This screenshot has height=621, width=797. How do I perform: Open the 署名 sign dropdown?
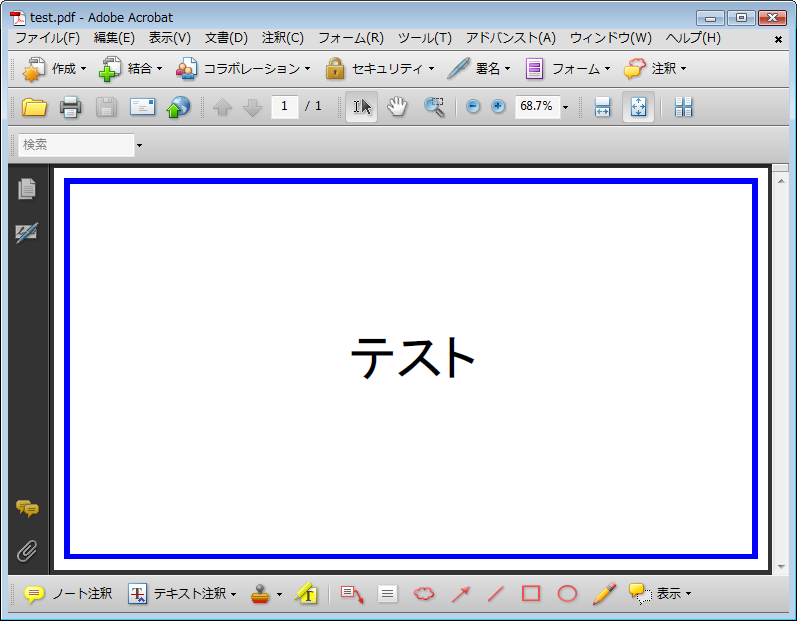click(x=478, y=69)
